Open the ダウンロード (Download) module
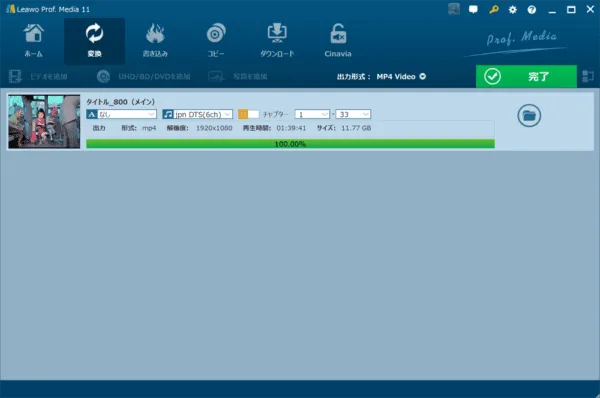 (x=277, y=41)
